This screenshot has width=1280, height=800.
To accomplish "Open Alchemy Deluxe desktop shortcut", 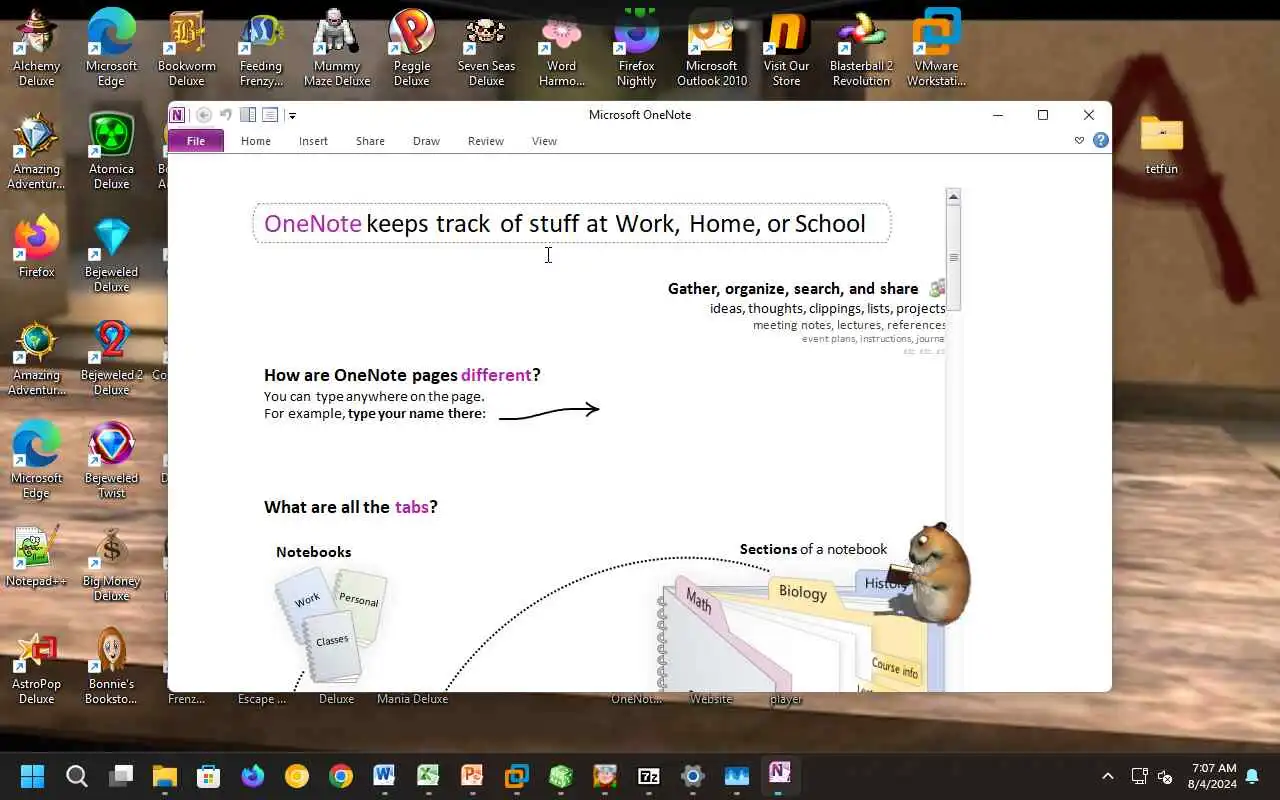I will pyautogui.click(x=36, y=48).
